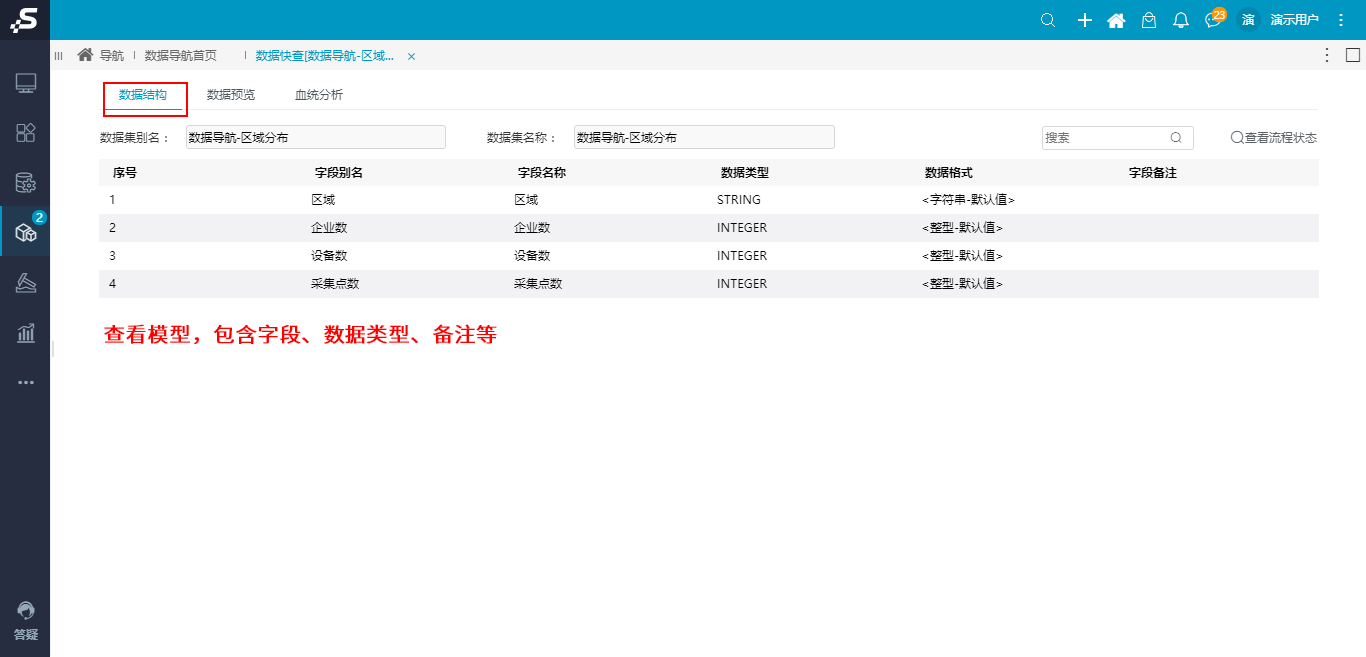Click the 字段备注 column header
Image resolution: width=1366 pixels, height=657 pixels.
pos(1153,173)
